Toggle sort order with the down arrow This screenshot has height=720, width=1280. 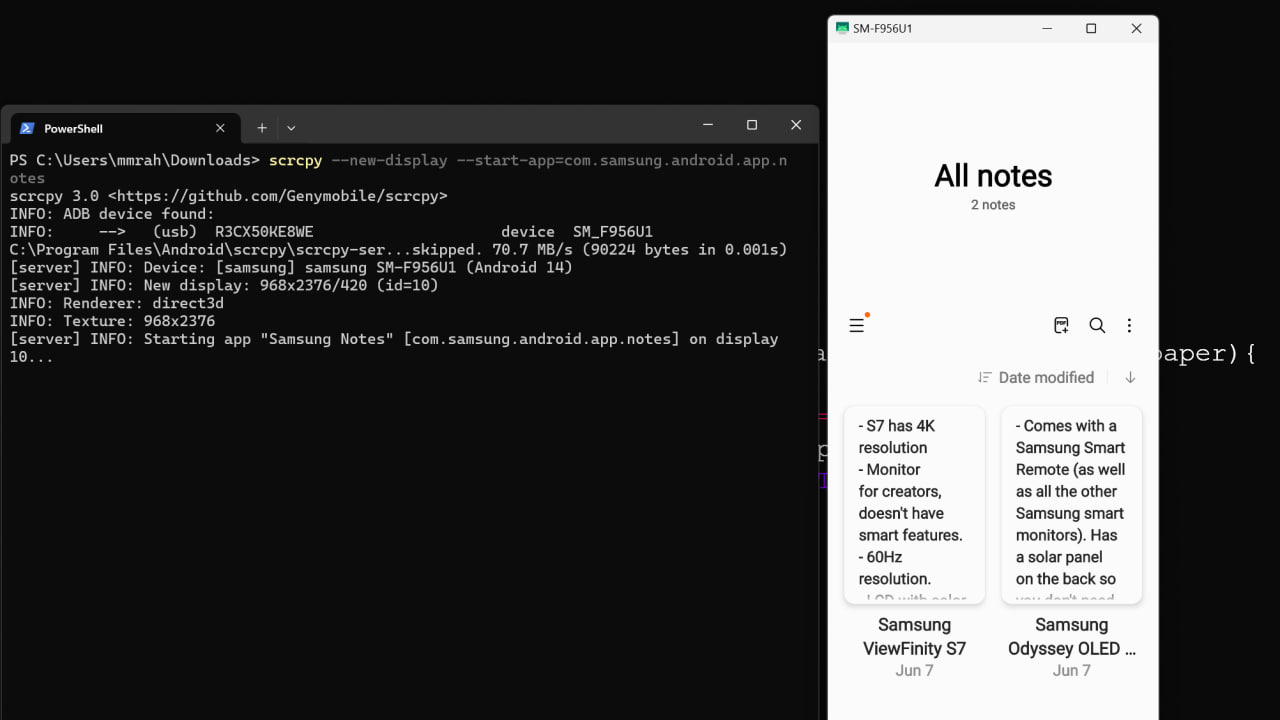click(x=1130, y=377)
